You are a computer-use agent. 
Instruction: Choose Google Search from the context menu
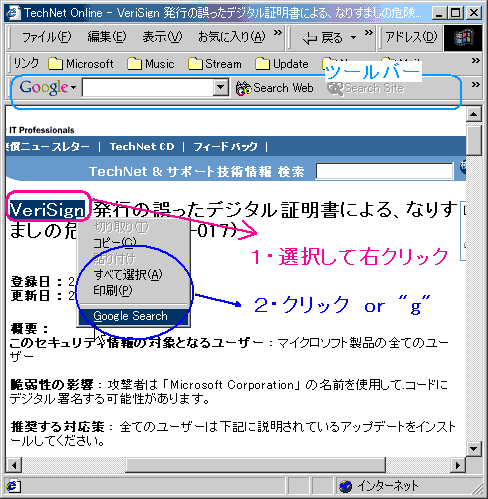click(133, 316)
